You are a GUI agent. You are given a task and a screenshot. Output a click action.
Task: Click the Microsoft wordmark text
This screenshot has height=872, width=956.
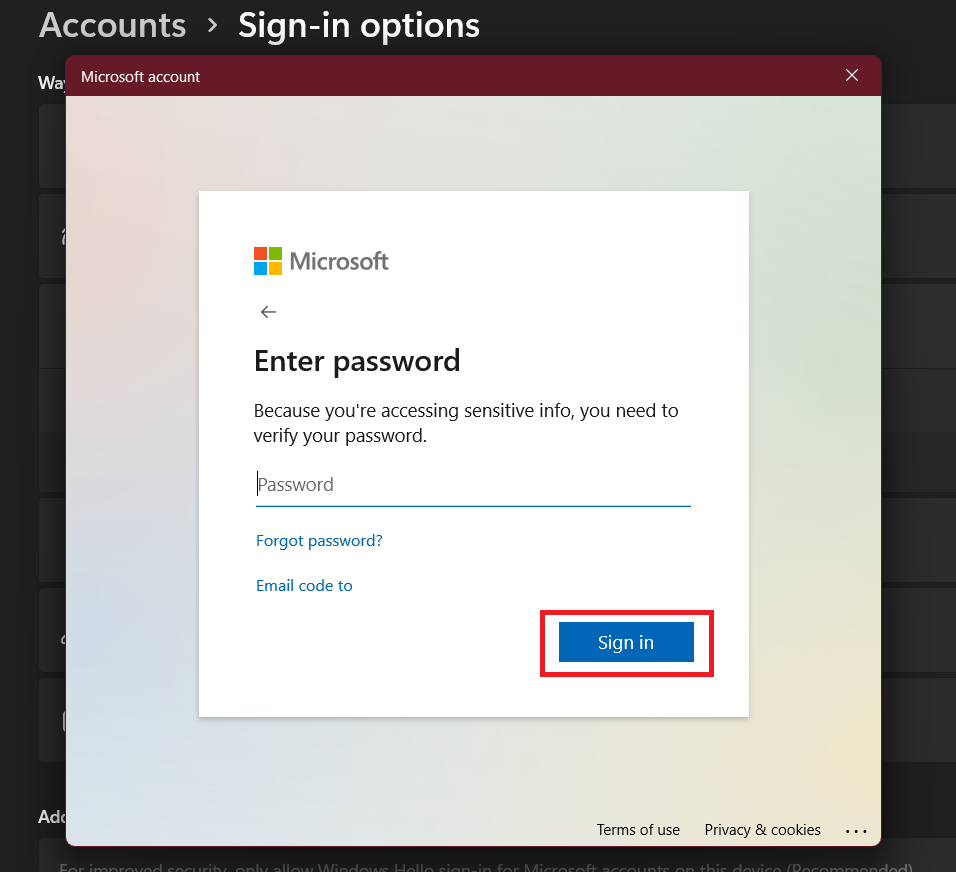339,262
